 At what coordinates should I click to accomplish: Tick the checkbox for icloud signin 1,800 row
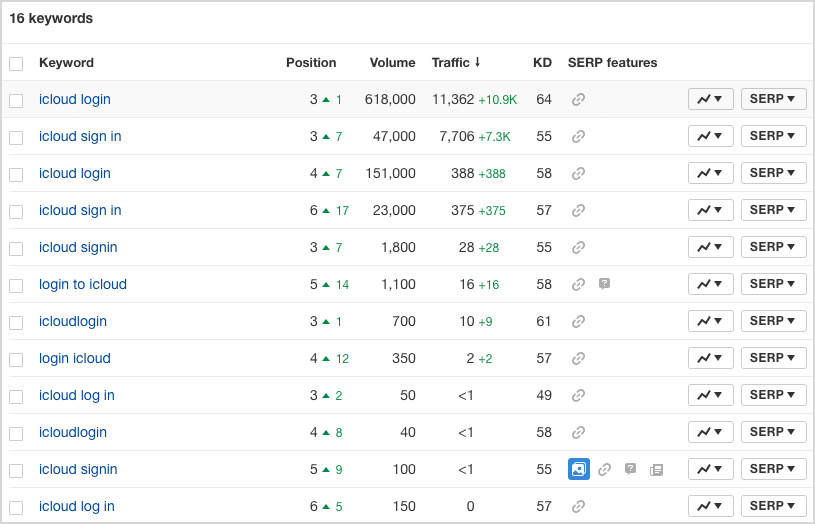coord(16,248)
